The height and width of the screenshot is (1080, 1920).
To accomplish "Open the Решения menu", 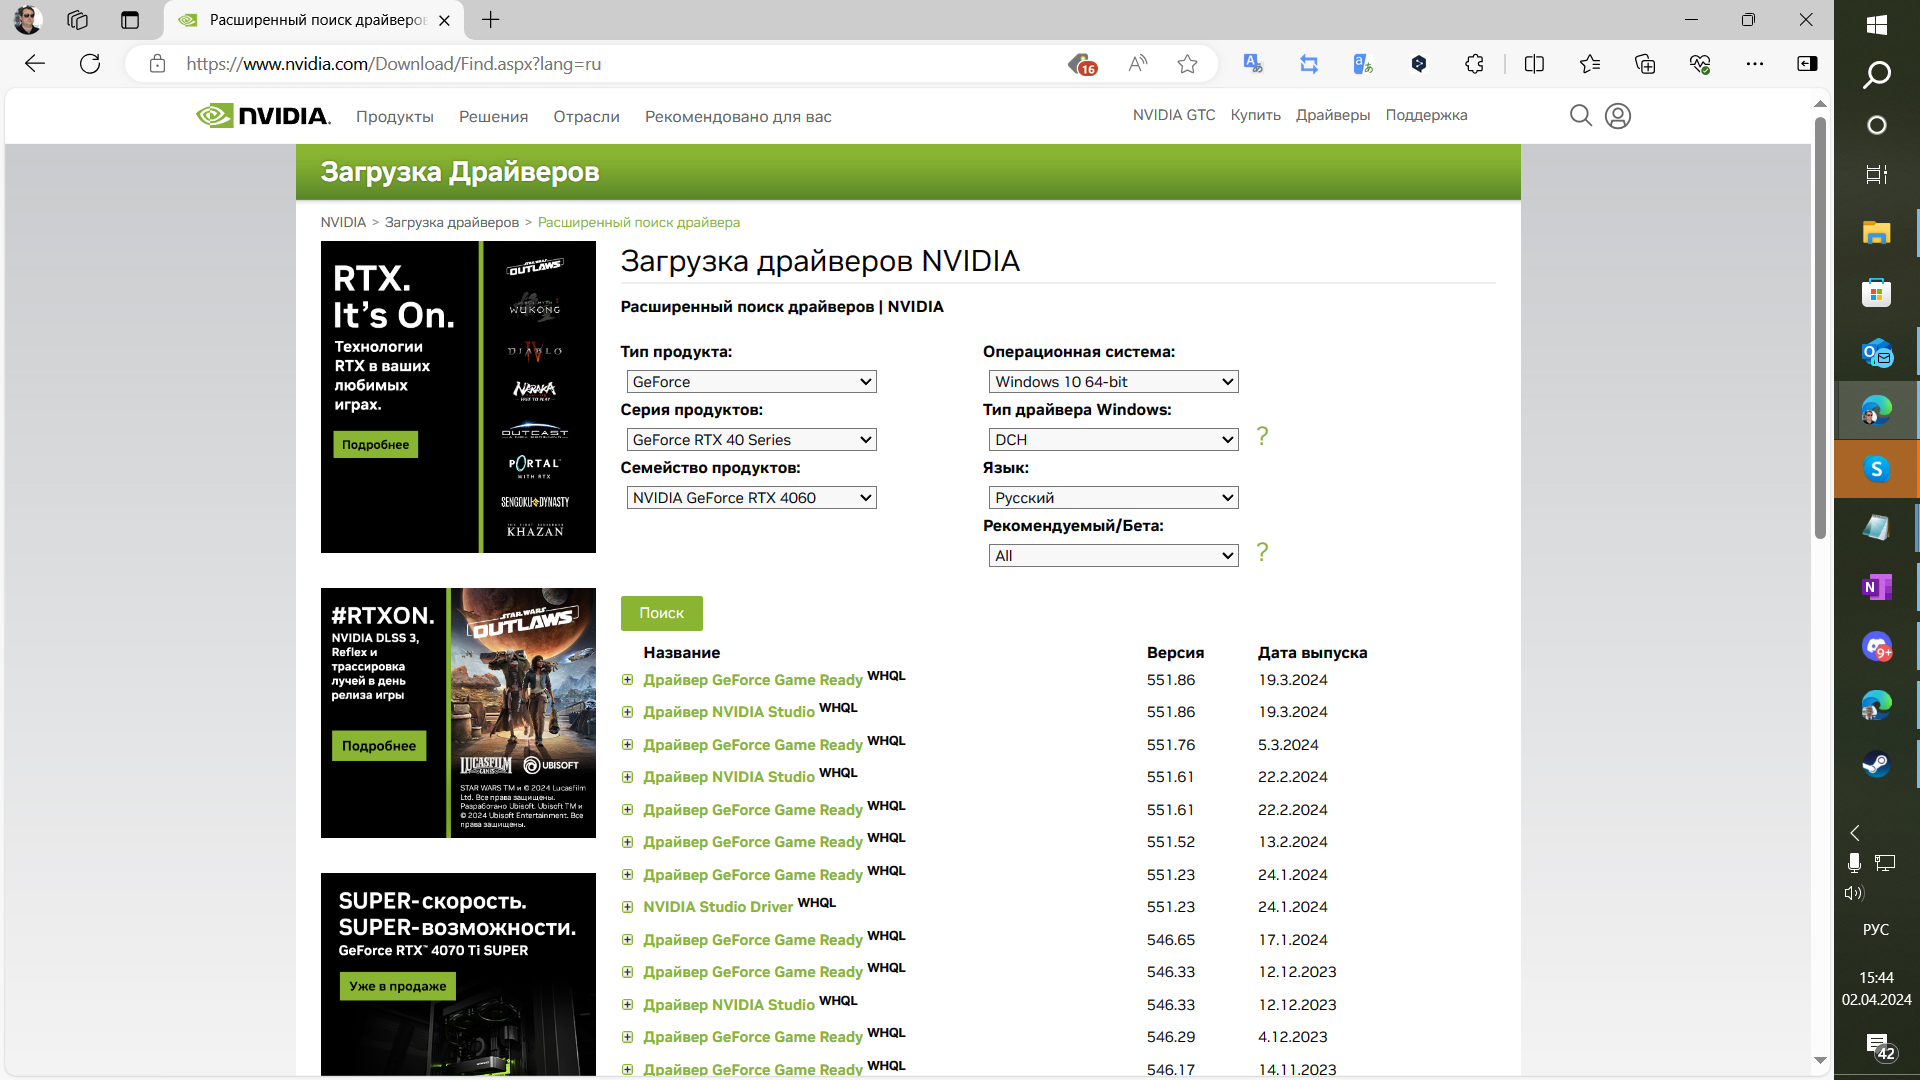I will [493, 117].
